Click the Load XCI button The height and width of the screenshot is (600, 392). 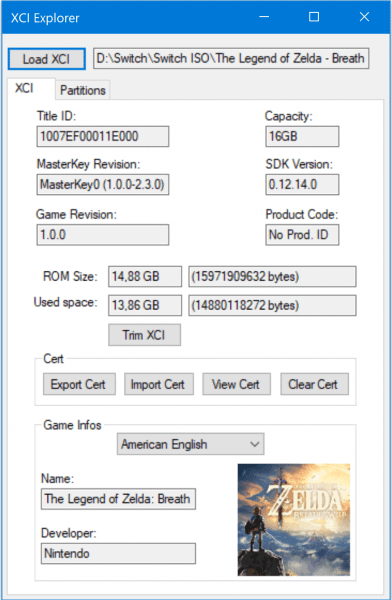[46, 59]
